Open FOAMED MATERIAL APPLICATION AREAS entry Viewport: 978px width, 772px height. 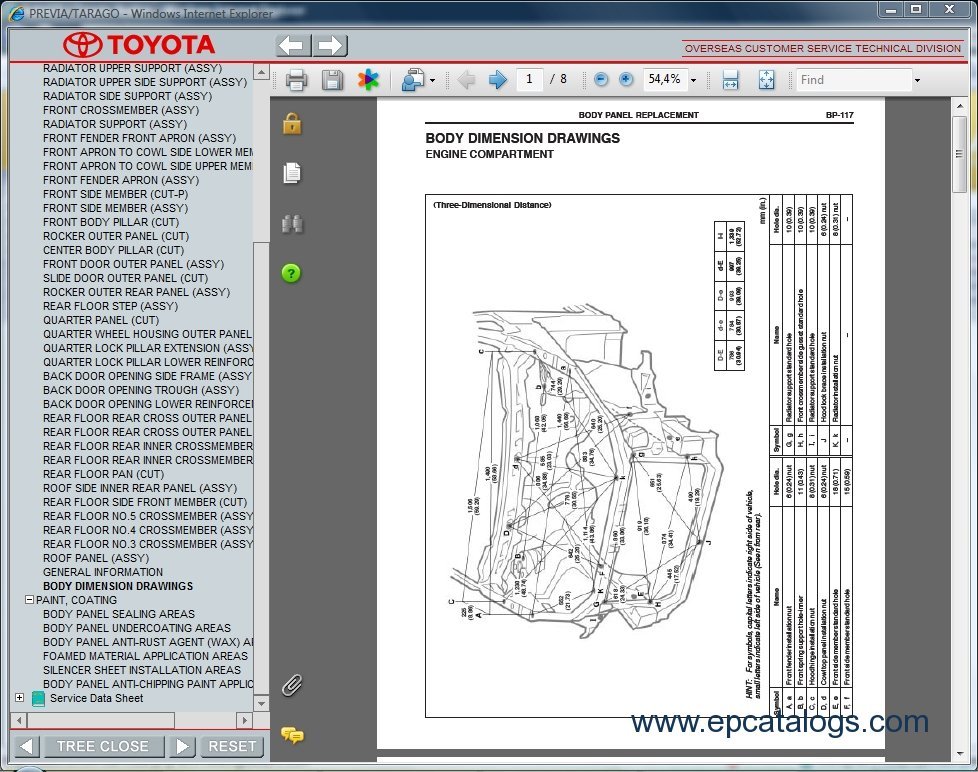145,656
